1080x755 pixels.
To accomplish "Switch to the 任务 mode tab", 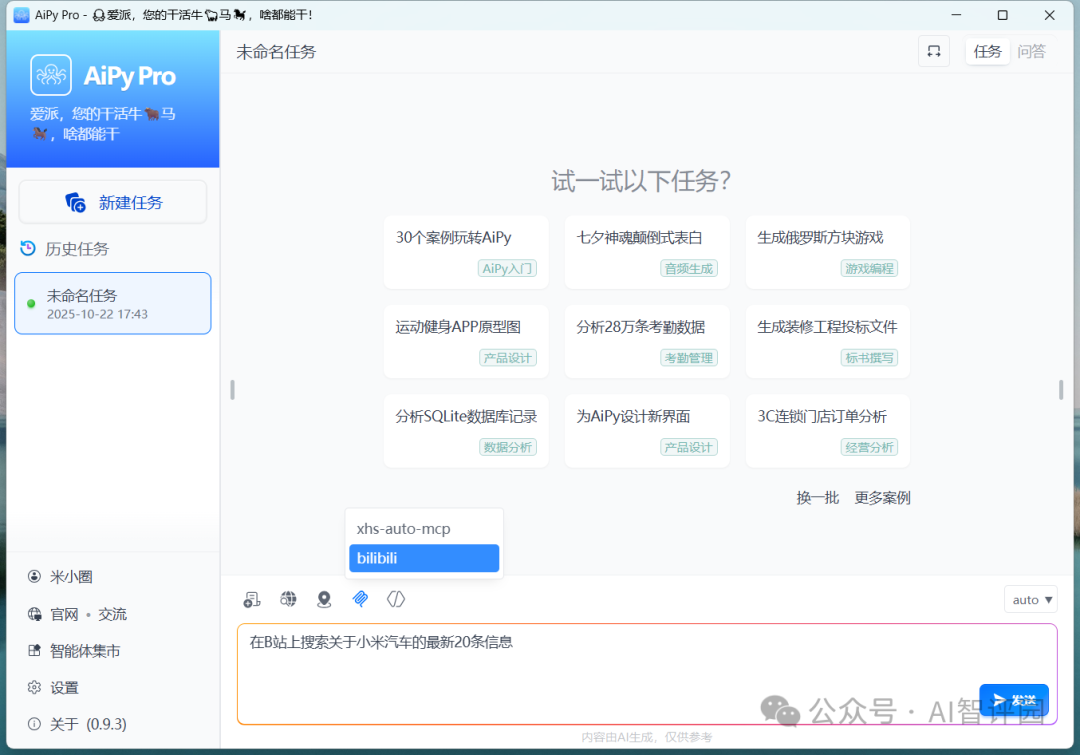I will tap(988, 52).
